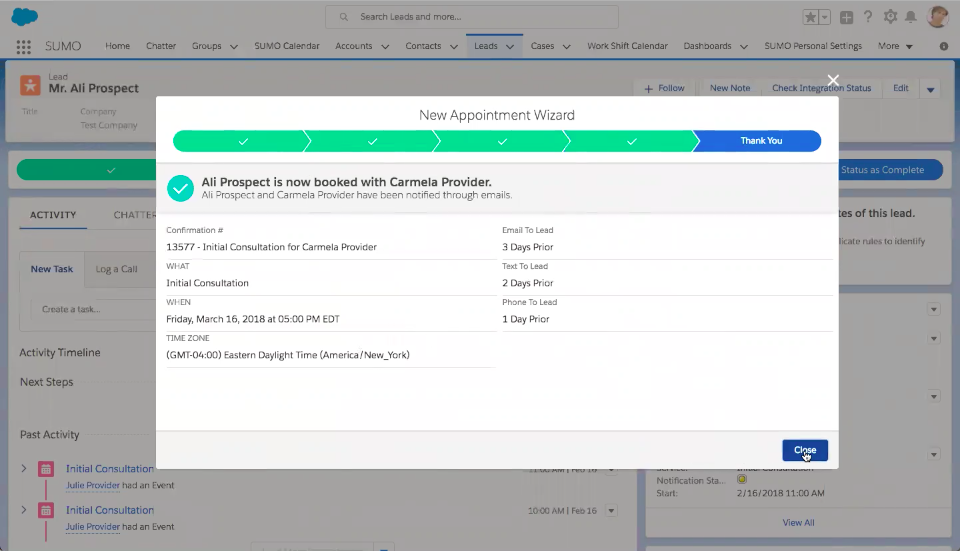Click the user profile avatar

937,17
